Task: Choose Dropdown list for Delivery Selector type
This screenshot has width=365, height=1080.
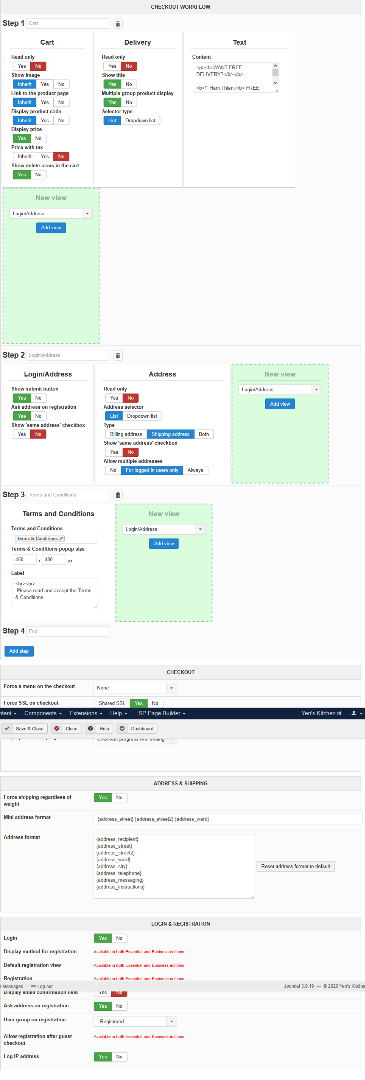Action: [140, 120]
